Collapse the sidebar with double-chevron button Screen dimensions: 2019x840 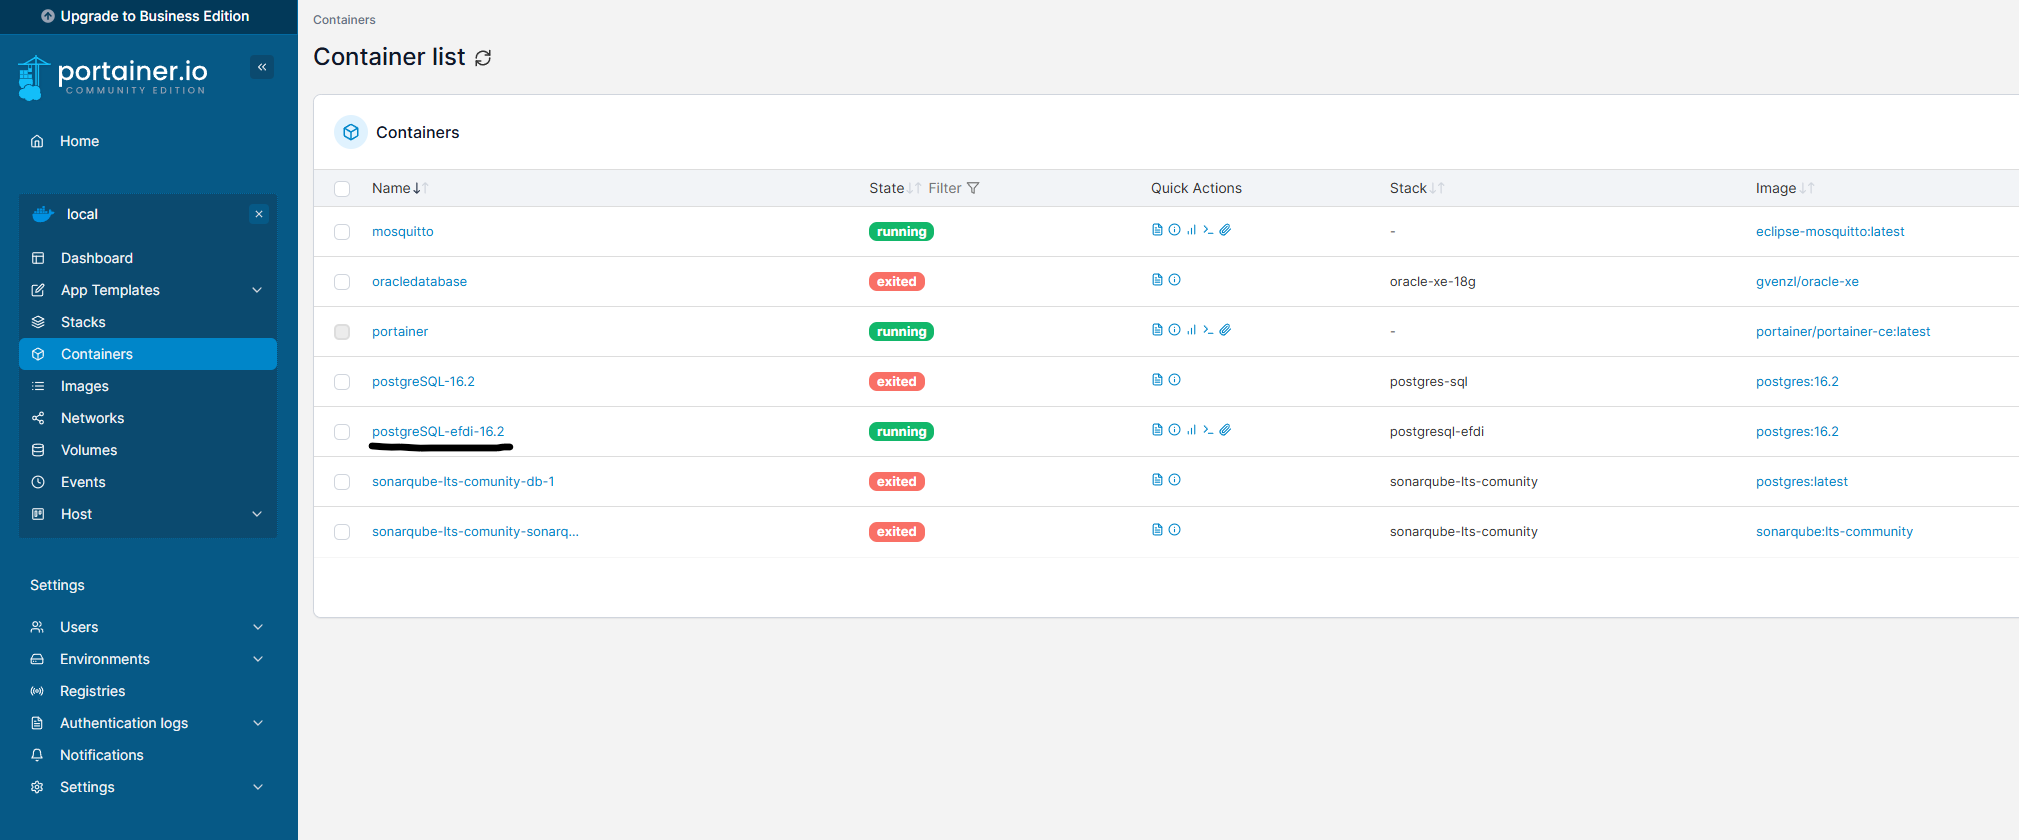coord(262,67)
